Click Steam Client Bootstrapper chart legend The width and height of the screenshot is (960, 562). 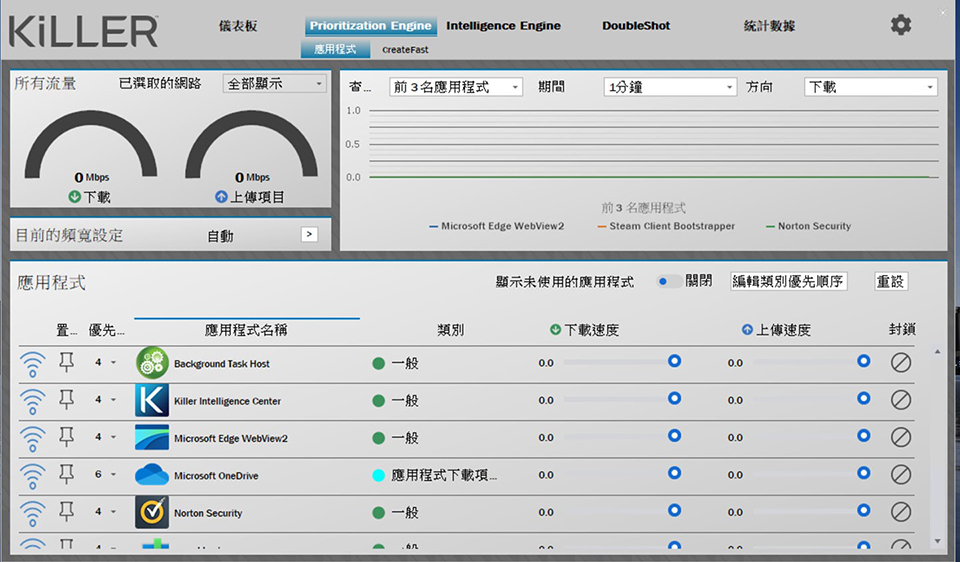666,226
